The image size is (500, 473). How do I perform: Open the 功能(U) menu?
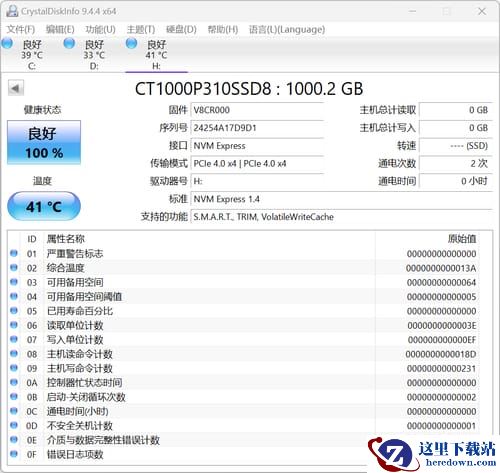click(x=100, y=29)
